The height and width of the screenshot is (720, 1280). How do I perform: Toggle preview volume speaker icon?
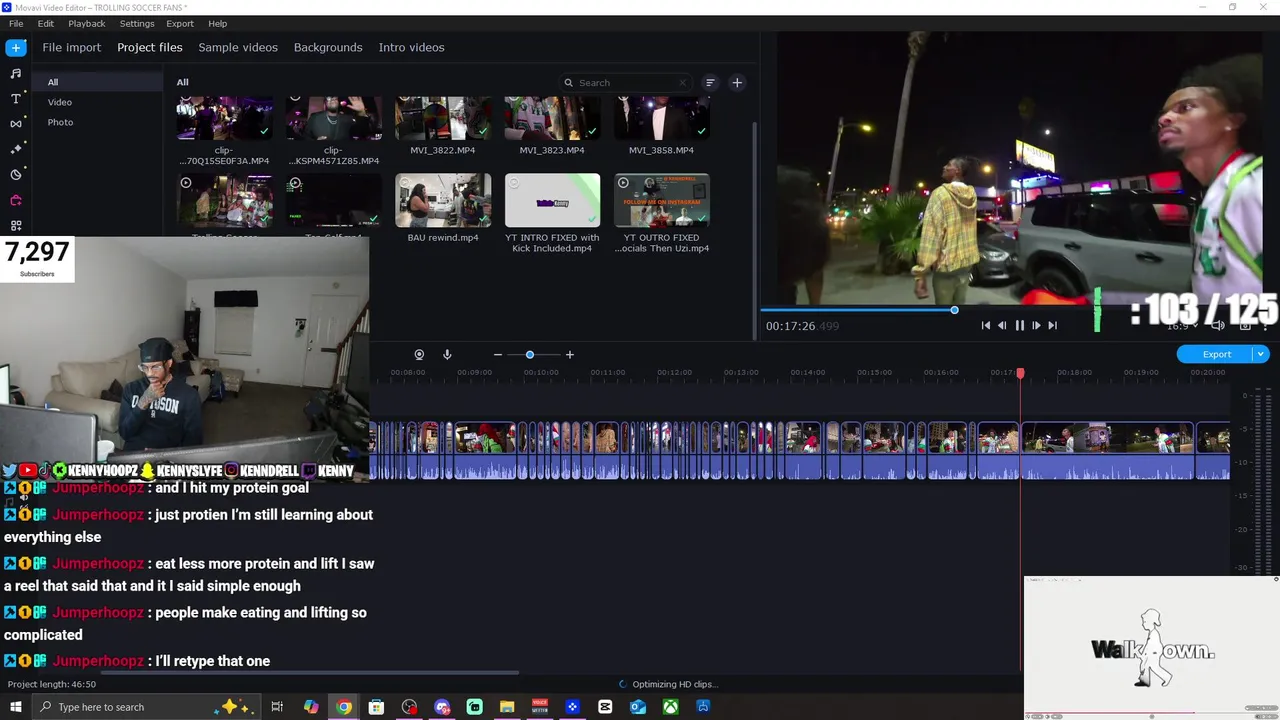[1217, 325]
